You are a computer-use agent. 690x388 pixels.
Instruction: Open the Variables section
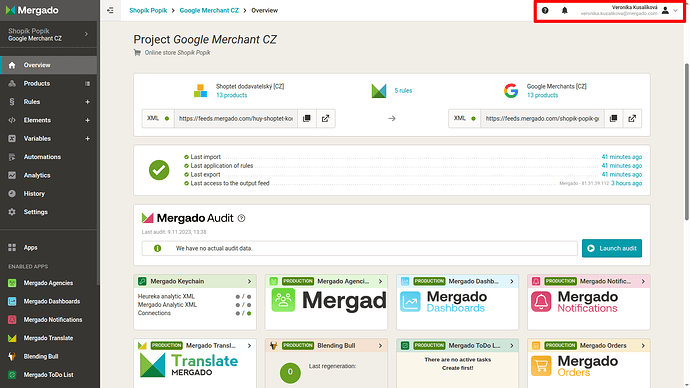point(37,139)
